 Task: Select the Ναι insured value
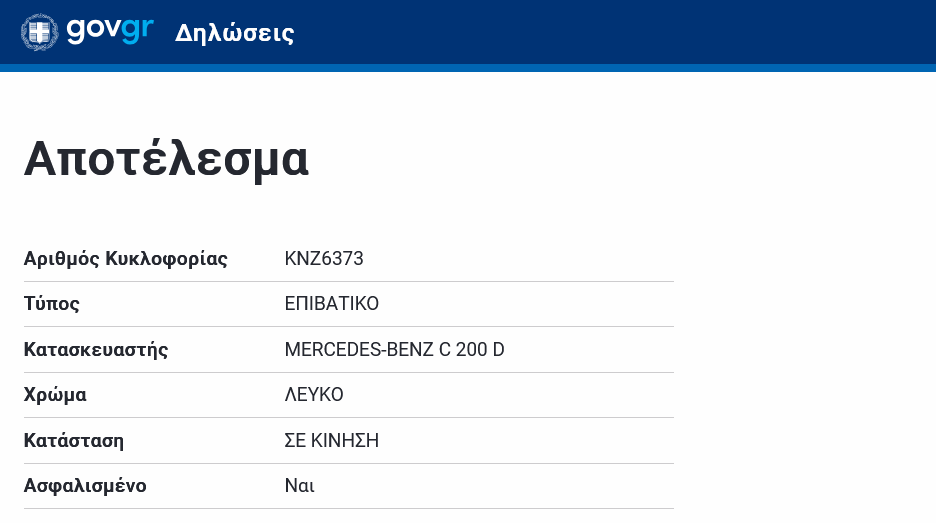tap(300, 486)
